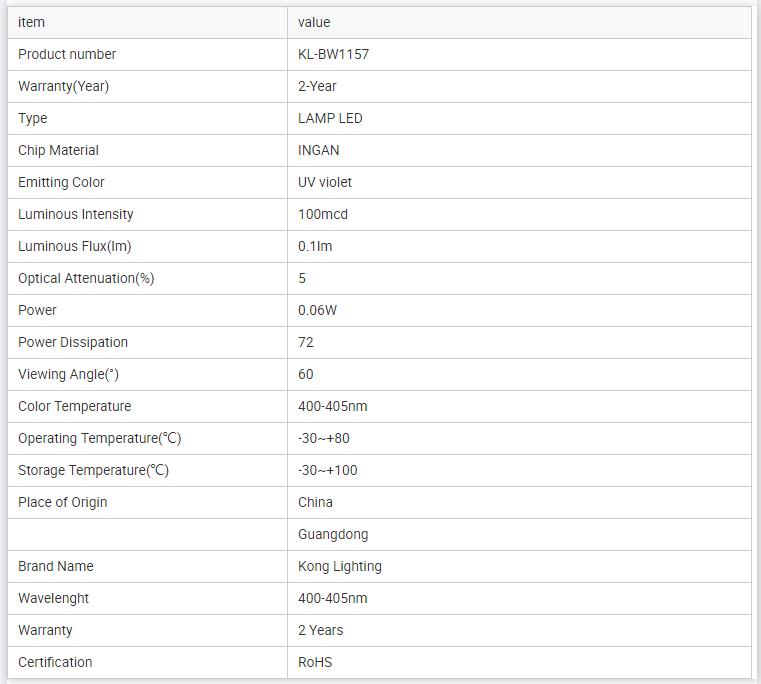Image resolution: width=761 pixels, height=684 pixels.
Task: Select the 0.06W power value
Action: 318,310
